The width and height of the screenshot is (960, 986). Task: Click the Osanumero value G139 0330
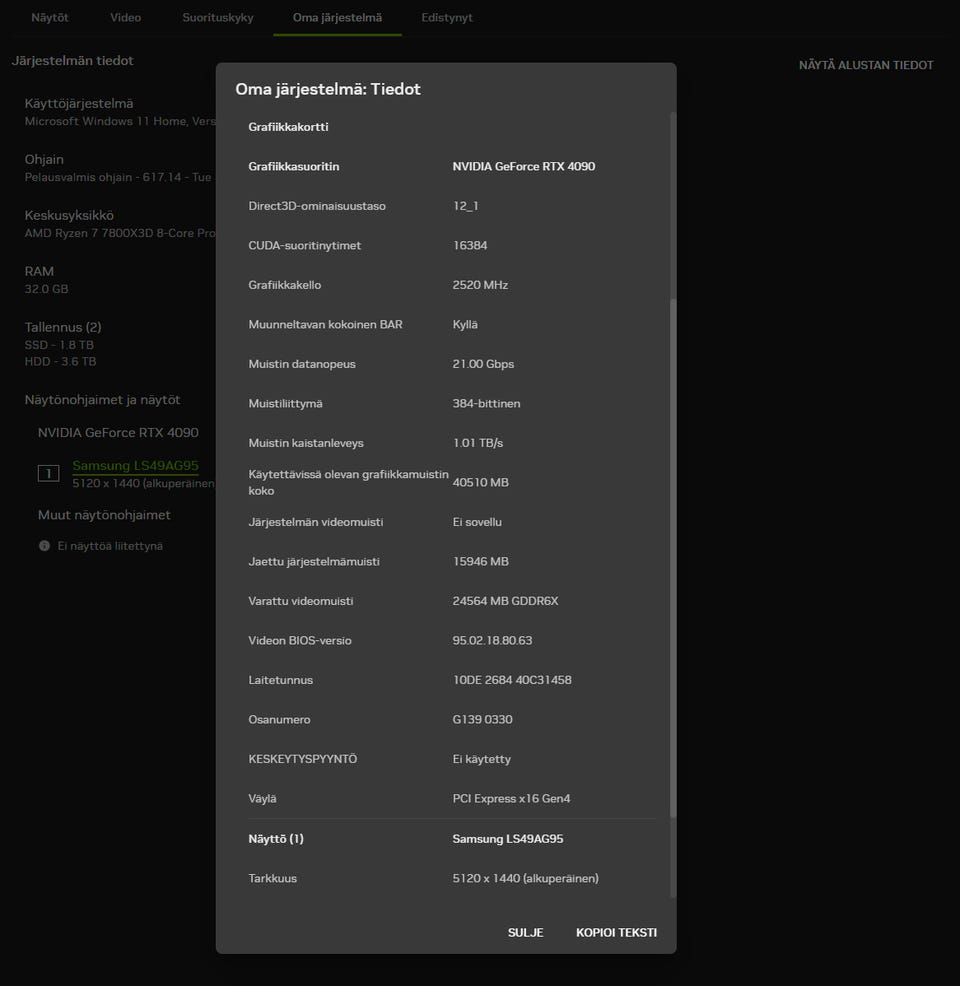point(482,719)
